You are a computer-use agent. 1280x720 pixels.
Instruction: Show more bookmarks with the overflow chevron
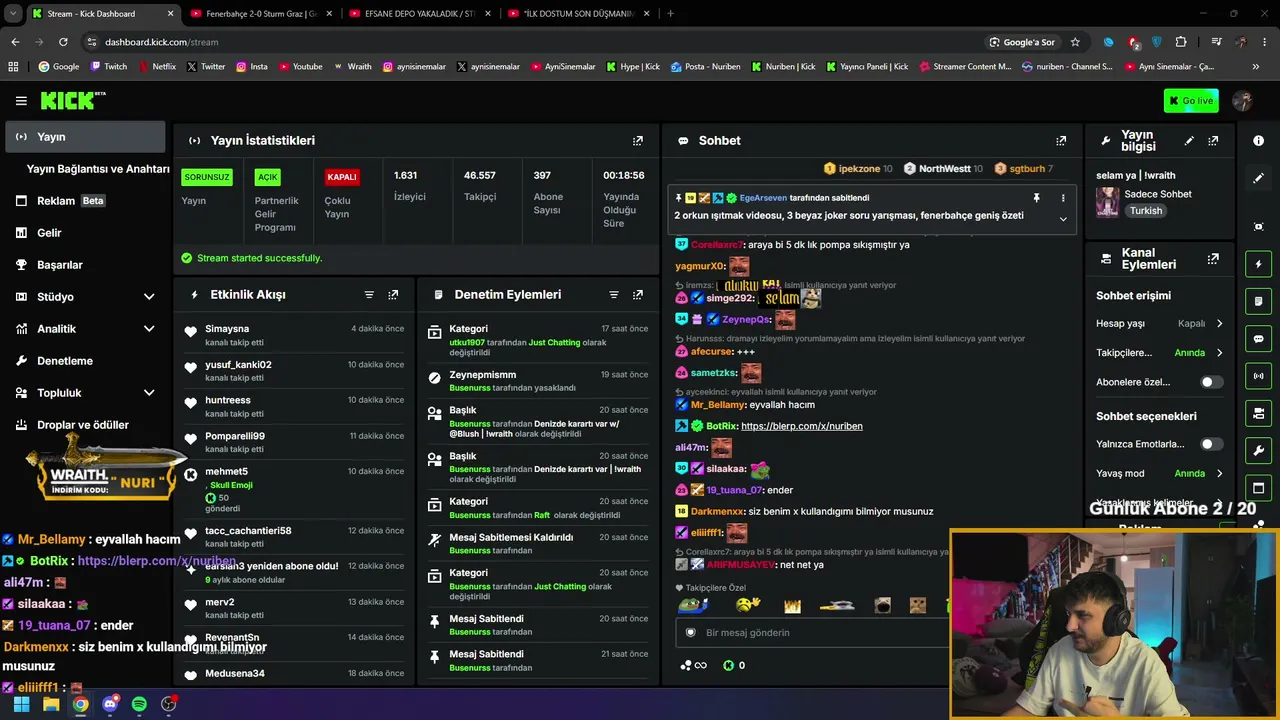click(1256, 67)
